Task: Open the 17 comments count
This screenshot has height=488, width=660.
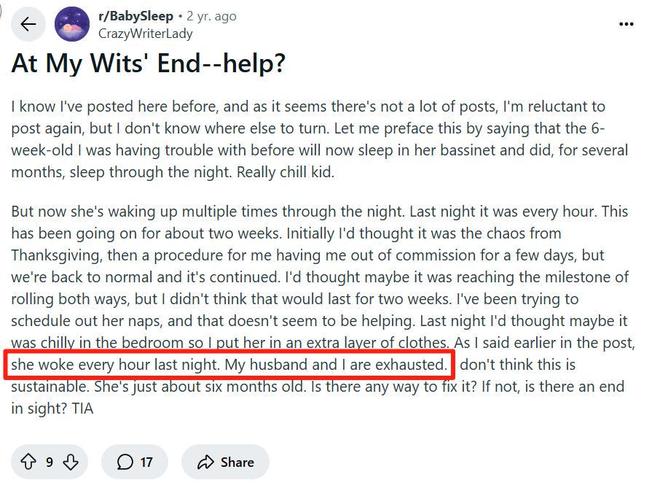Action: (146, 461)
